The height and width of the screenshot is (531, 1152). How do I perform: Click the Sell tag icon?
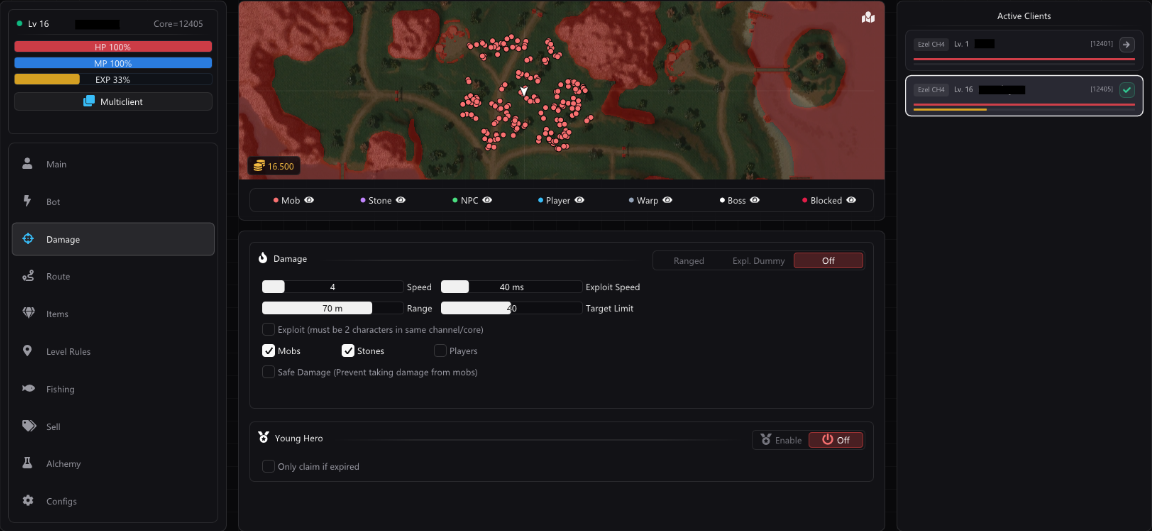click(x=28, y=426)
